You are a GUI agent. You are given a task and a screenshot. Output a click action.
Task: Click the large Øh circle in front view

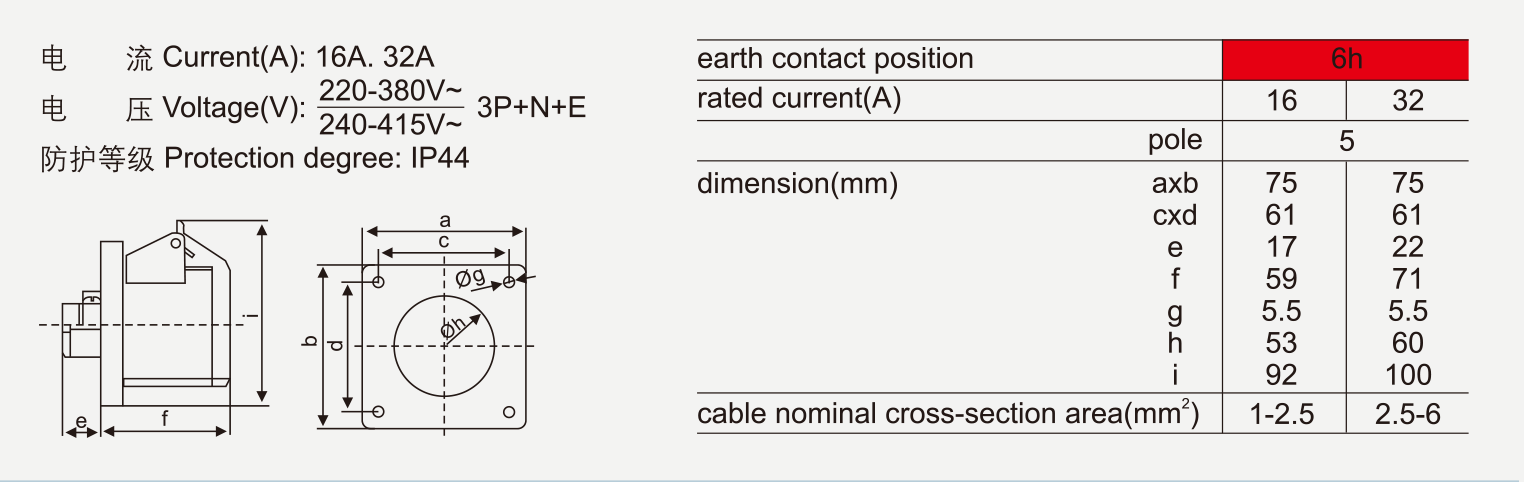[x=444, y=345]
